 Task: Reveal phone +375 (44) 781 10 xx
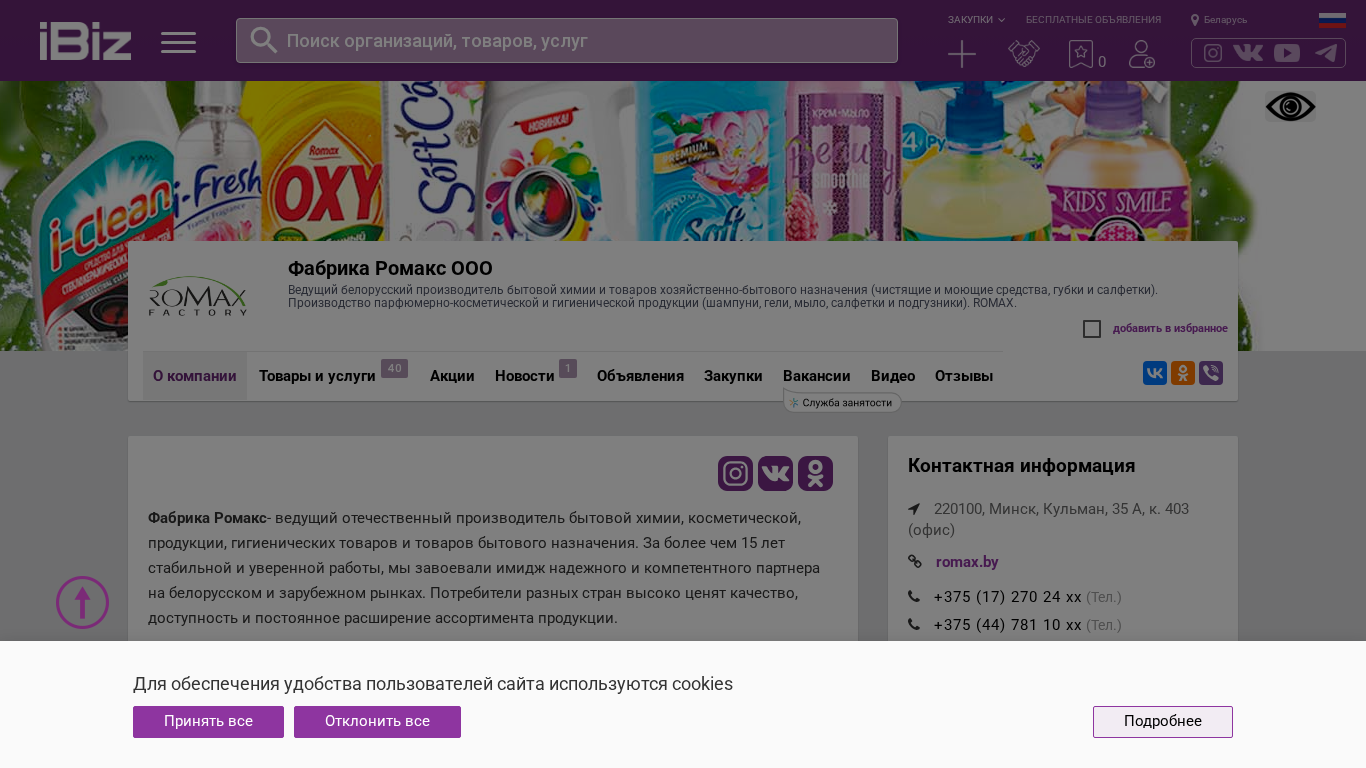[1008, 625]
